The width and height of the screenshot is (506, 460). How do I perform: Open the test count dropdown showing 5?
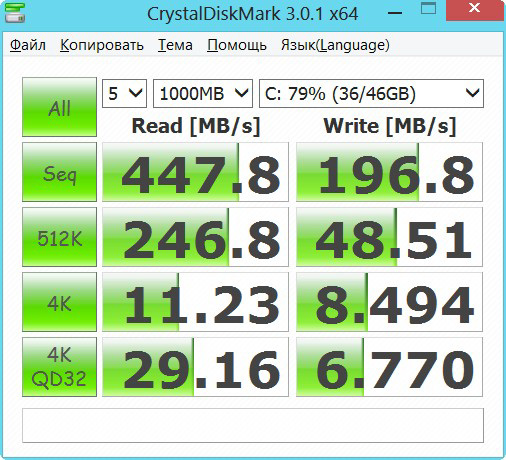(124, 93)
